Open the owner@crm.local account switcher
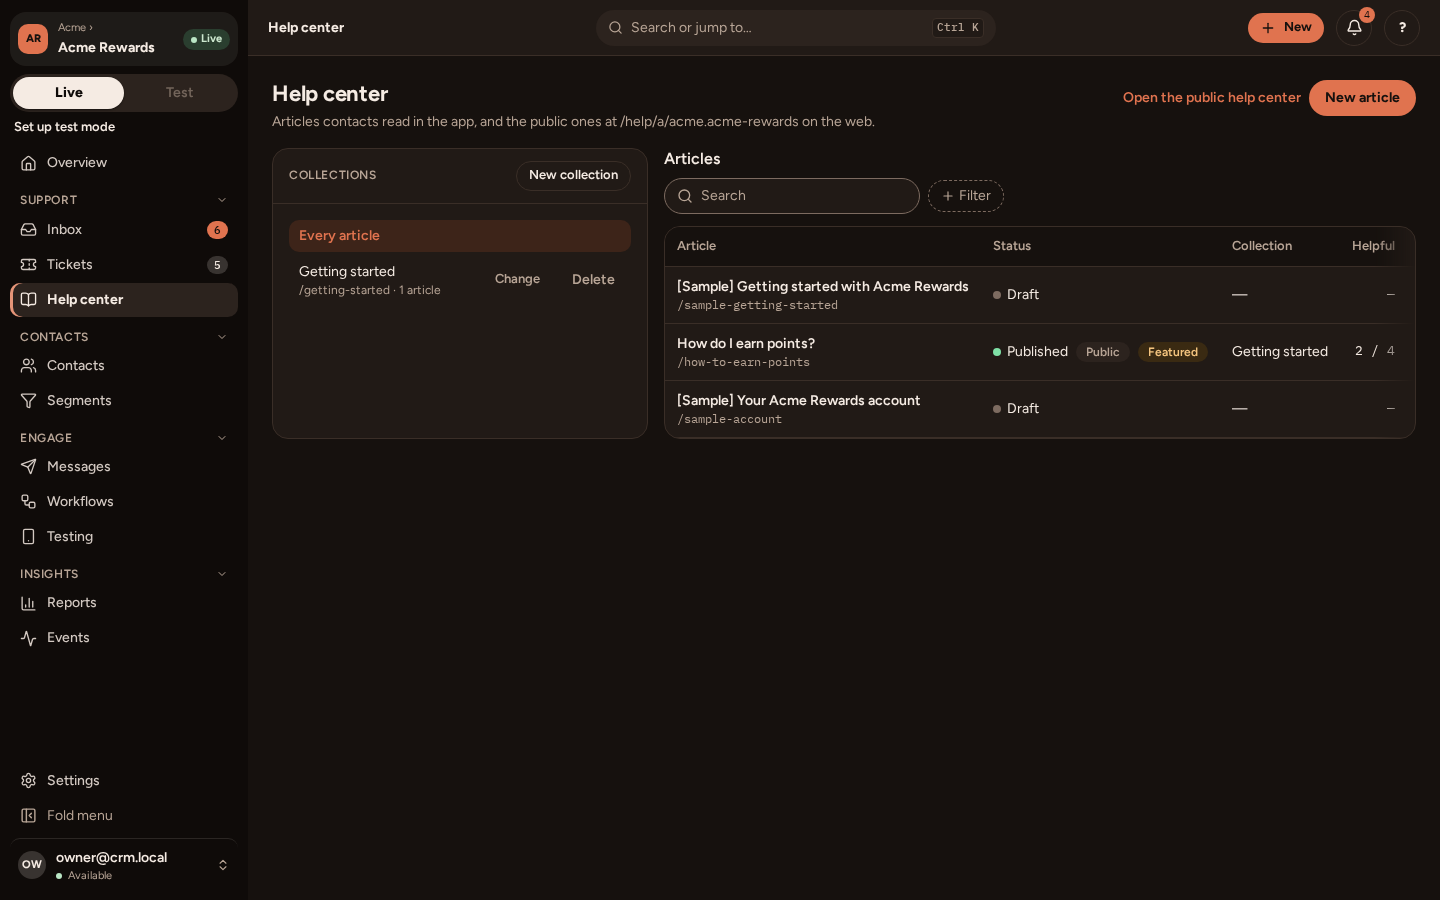The image size is (1440, 900). pyautogui.click(x=124, y=865)
